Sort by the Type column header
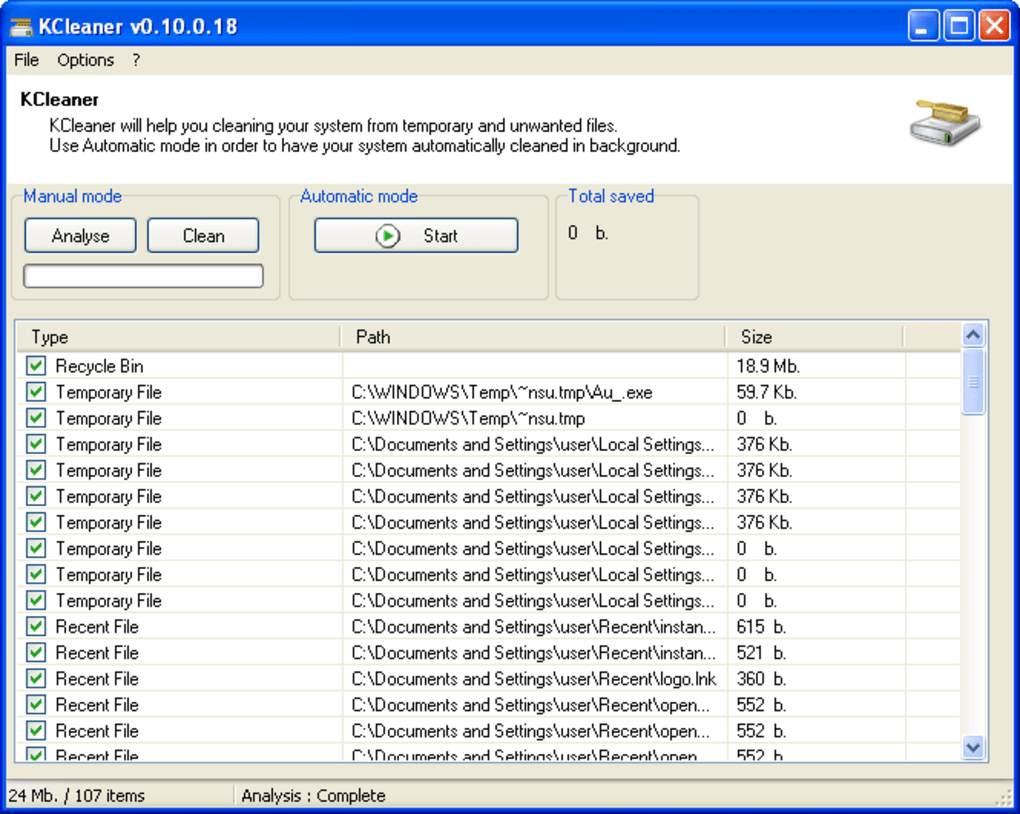1020x814 pixels. [x=178, y=337]
